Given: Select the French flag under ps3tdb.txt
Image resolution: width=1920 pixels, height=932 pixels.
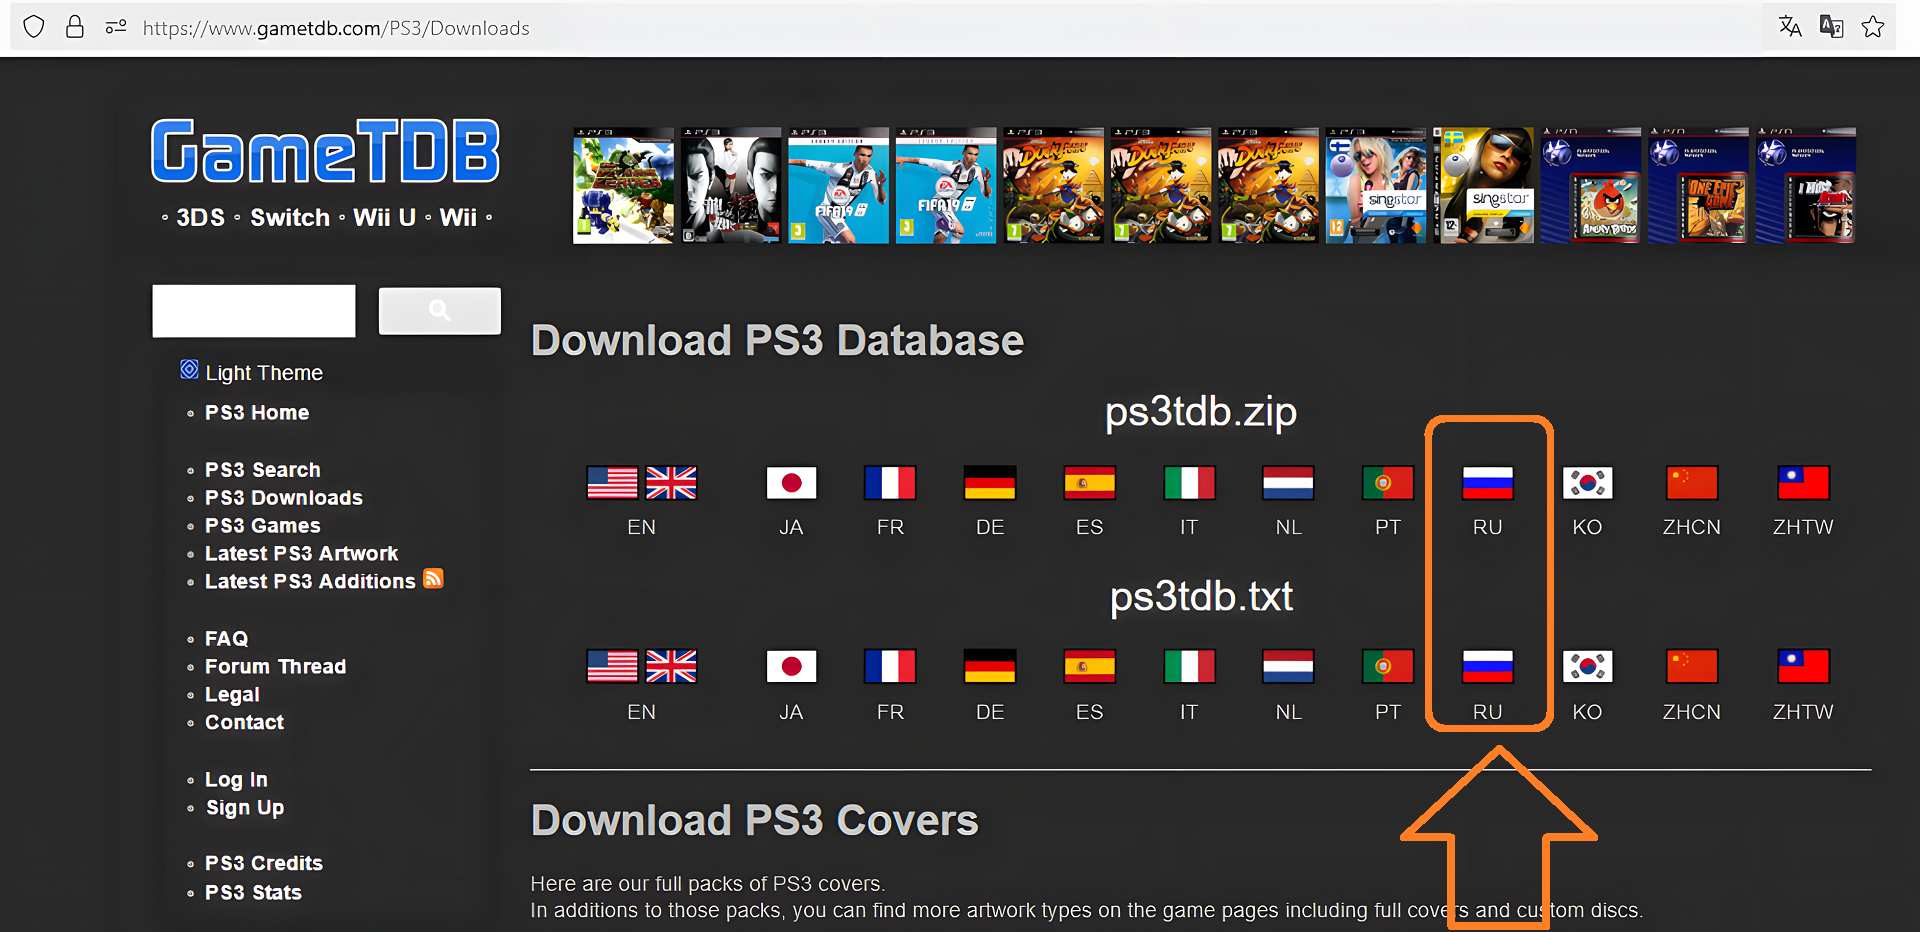Looking at the screenshot, I should point(890,666).
